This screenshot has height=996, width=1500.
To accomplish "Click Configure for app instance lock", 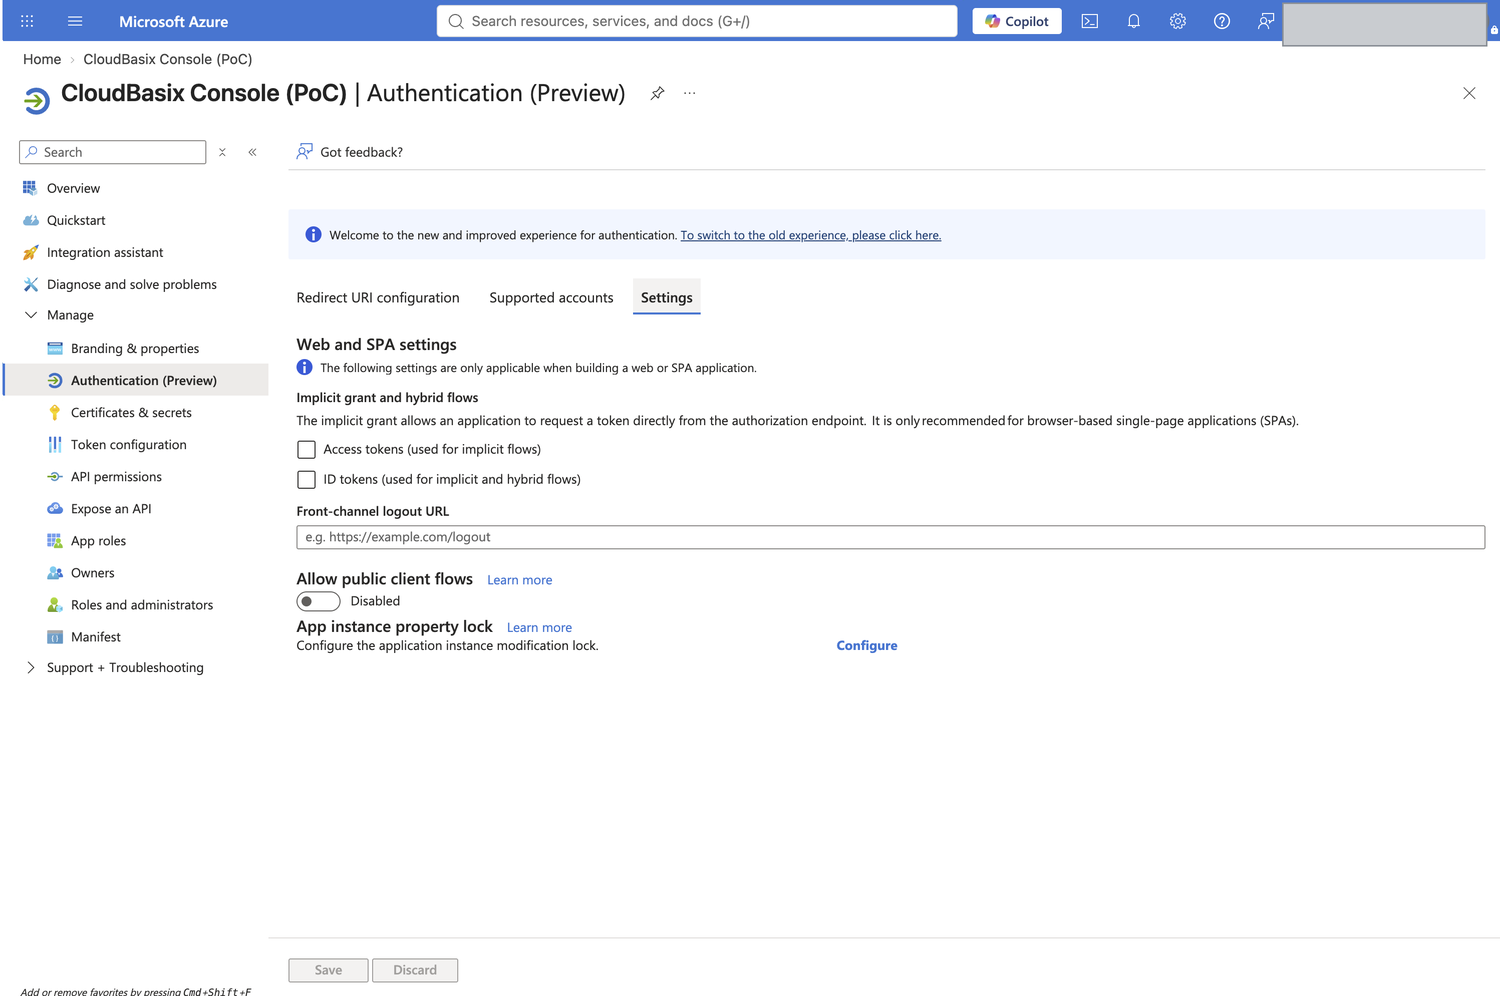I will coord(867,645).
